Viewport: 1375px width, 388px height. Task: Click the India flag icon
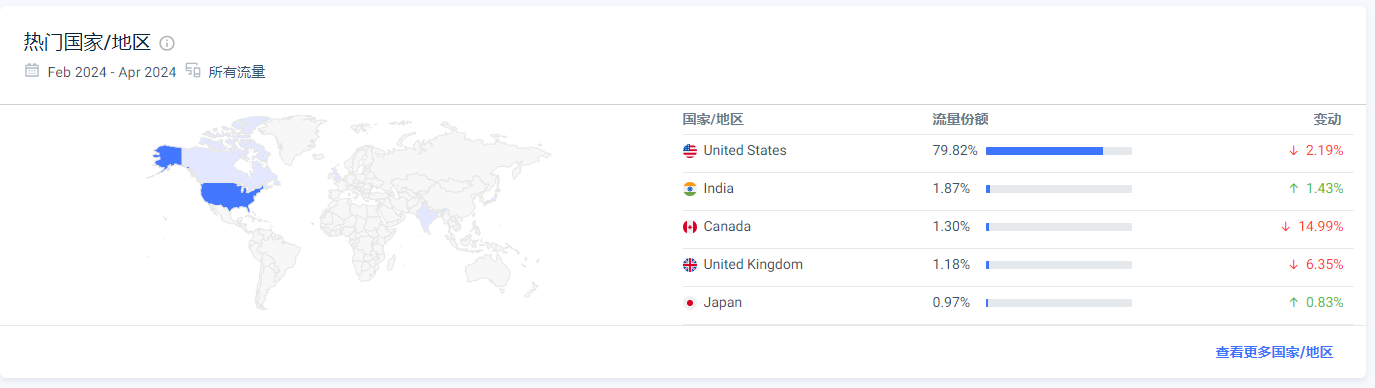pos(690,189)
